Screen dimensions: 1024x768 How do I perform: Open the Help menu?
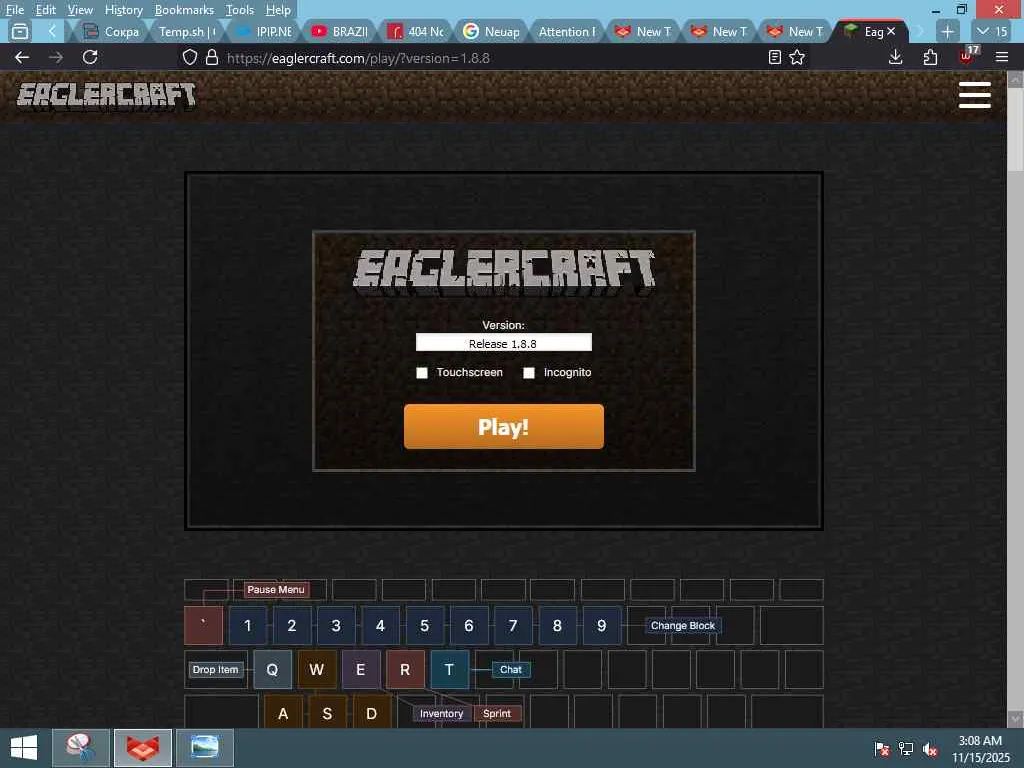[278, 10]
